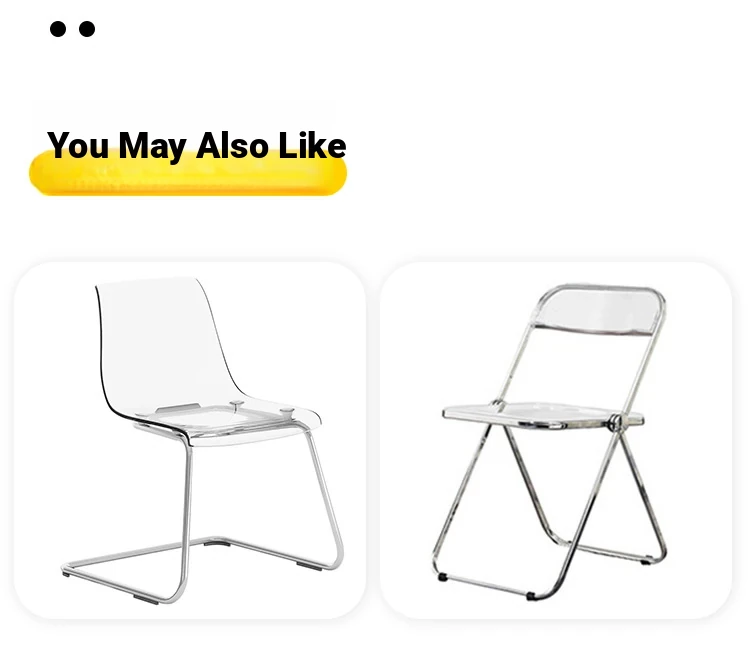Click the first black dot indicator

coord(58,29)
